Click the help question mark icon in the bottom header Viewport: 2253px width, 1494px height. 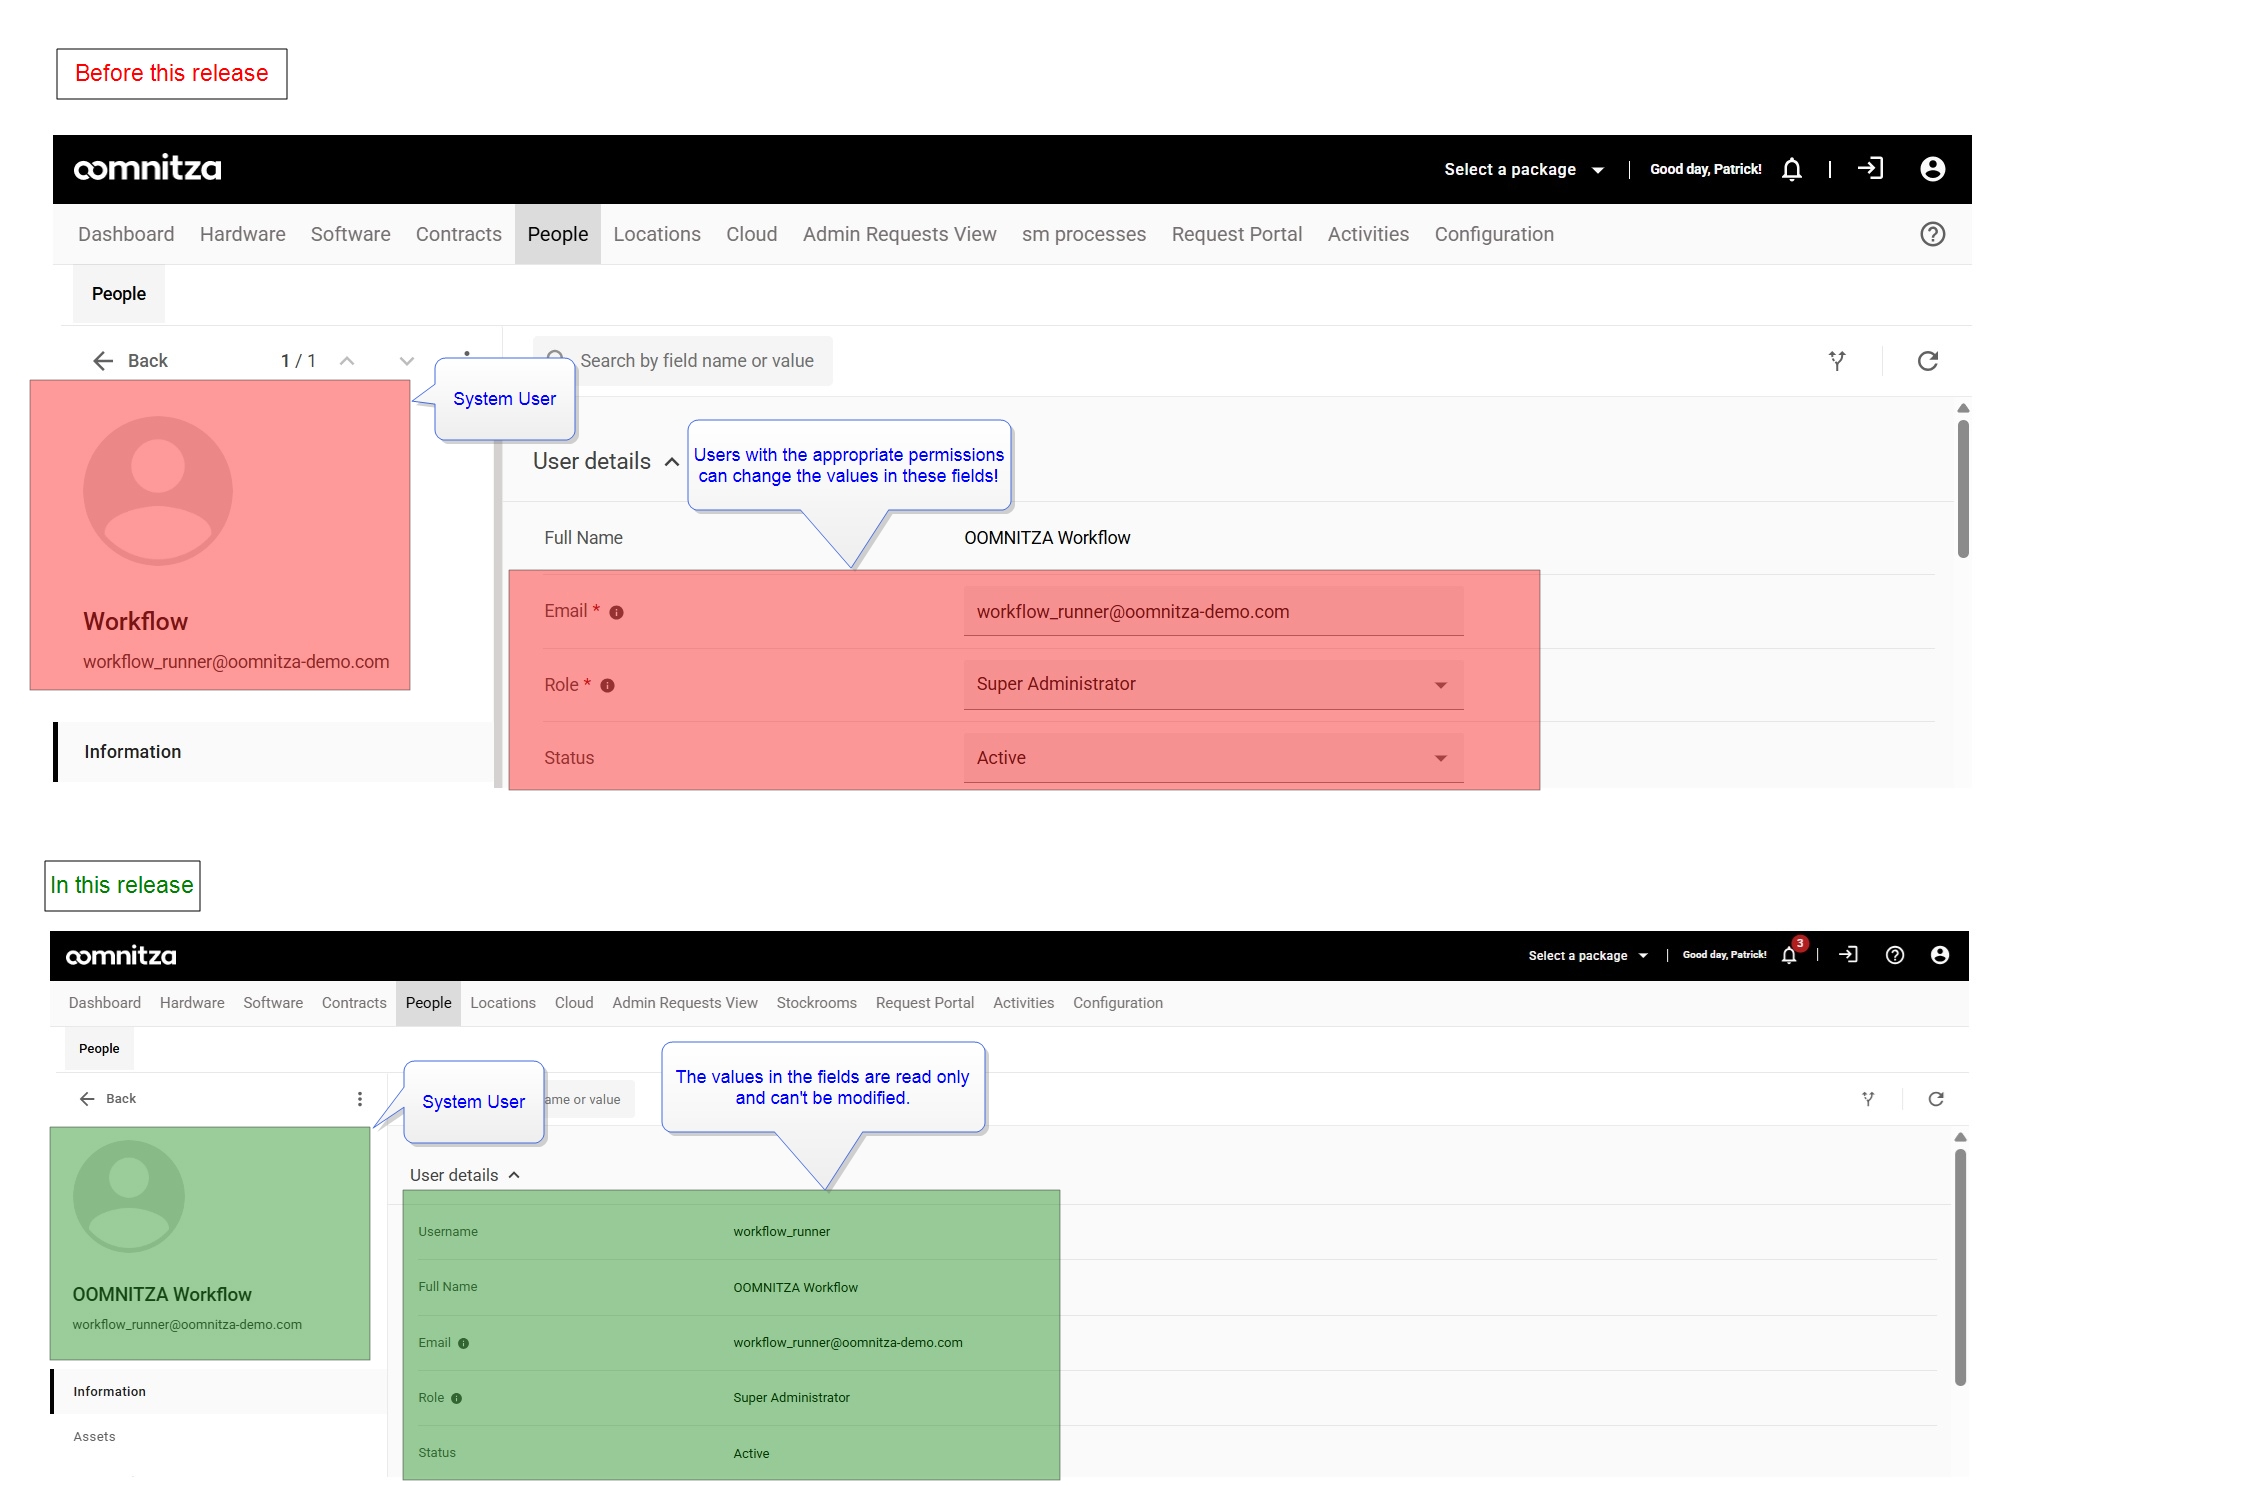[1894, 955]
